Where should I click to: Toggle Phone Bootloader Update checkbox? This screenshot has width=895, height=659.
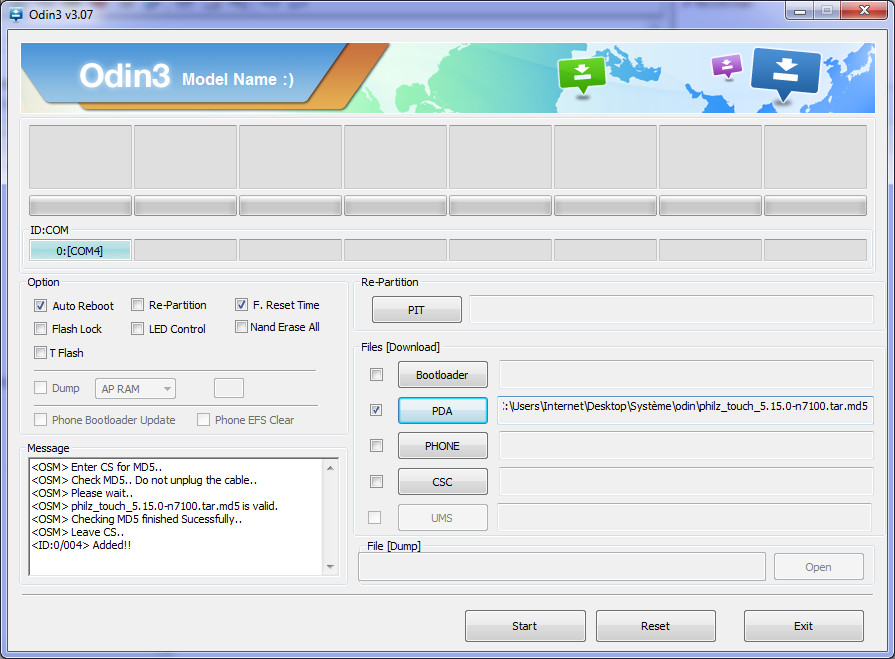[40, 419]
